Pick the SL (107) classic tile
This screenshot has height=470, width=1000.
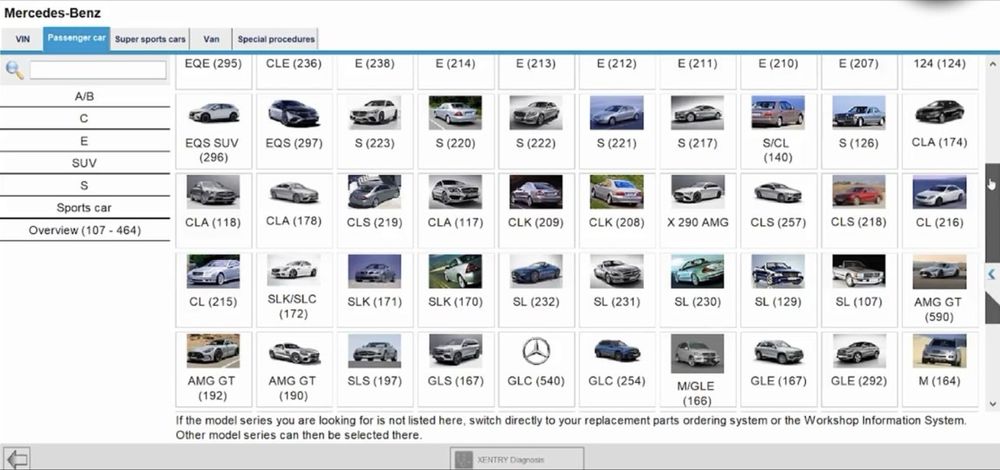(859, 290)
